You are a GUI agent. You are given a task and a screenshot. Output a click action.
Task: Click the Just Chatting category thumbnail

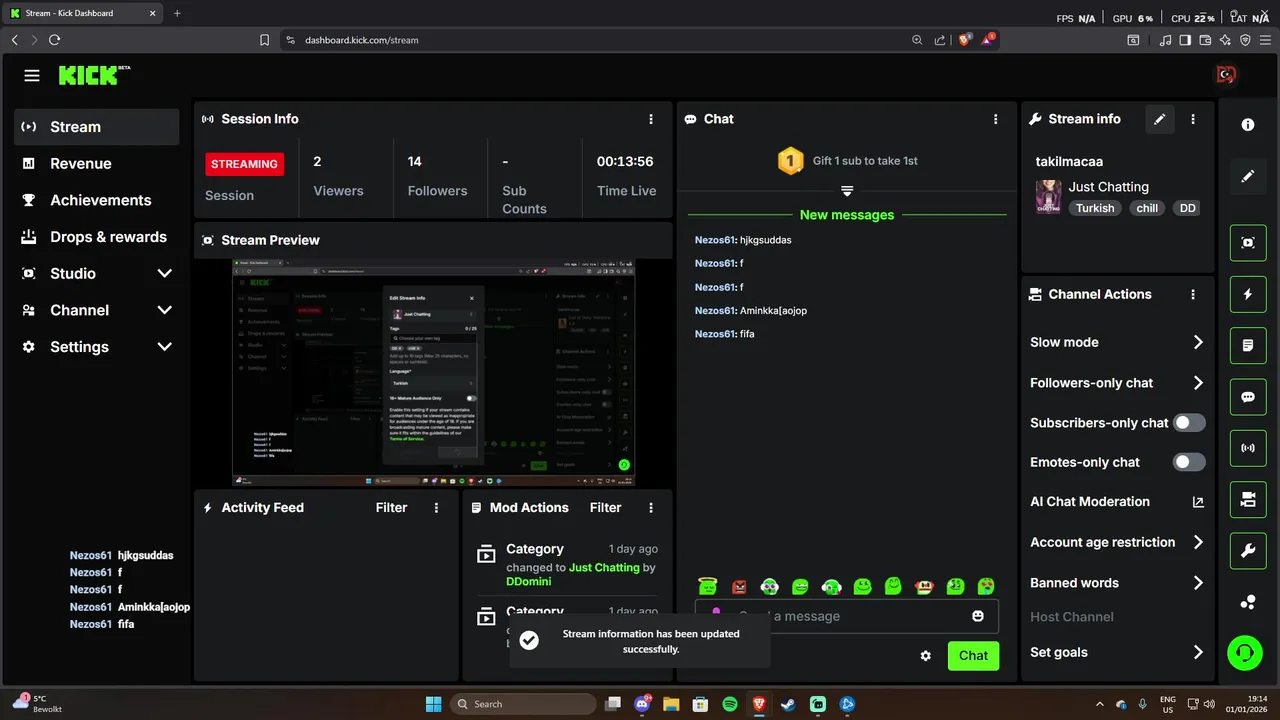[1048, 198]
